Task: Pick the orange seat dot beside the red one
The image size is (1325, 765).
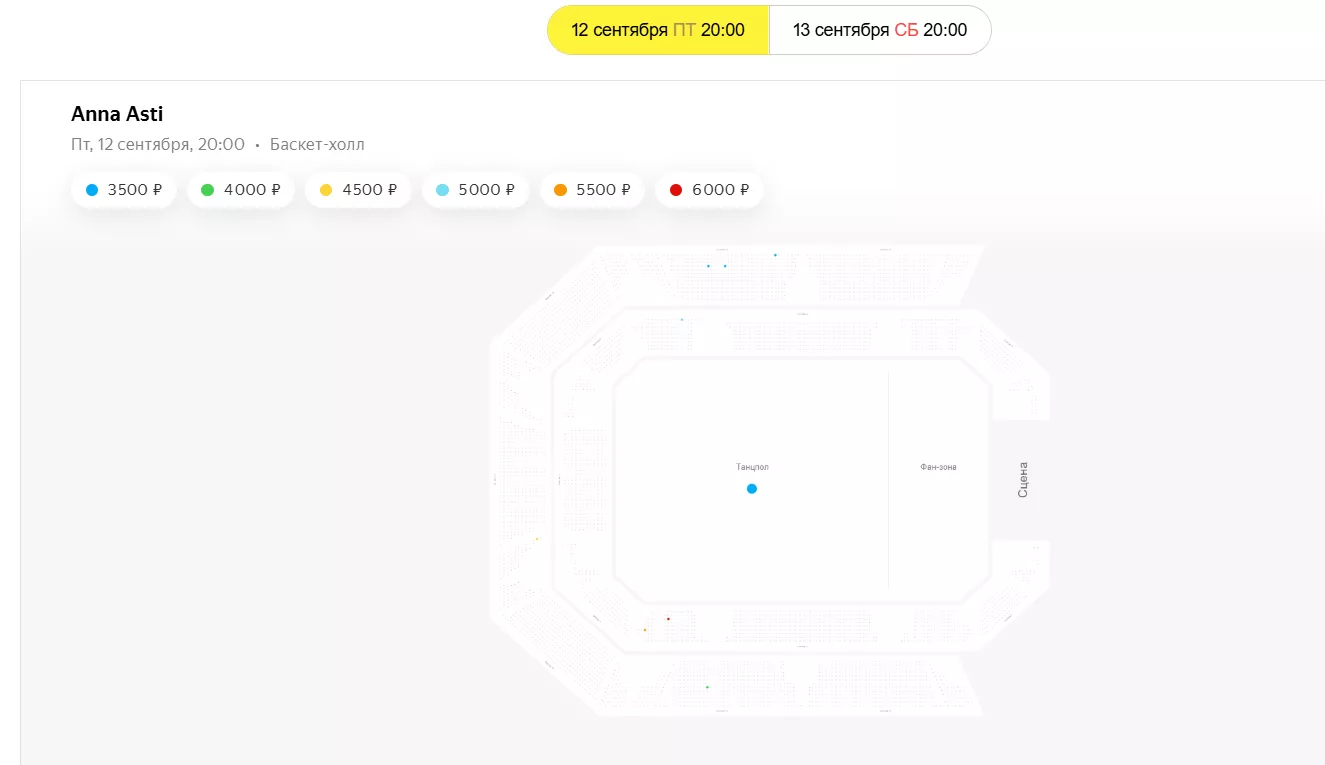Action: [645, 630]
